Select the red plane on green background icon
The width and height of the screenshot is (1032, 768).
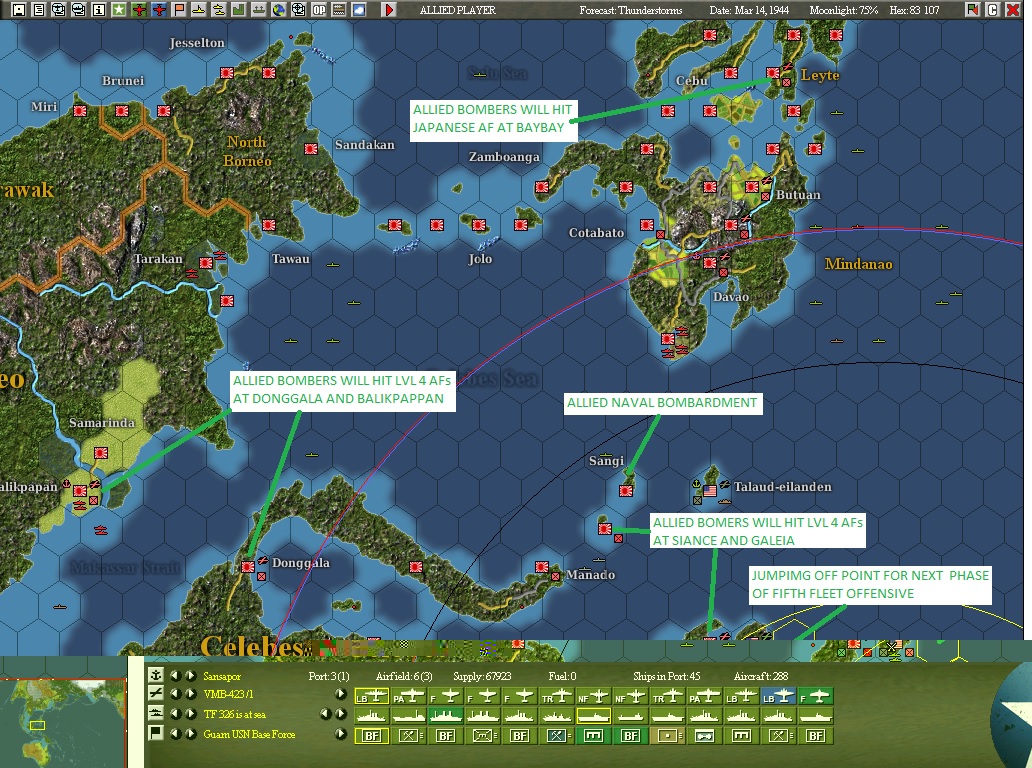(139, 9)
